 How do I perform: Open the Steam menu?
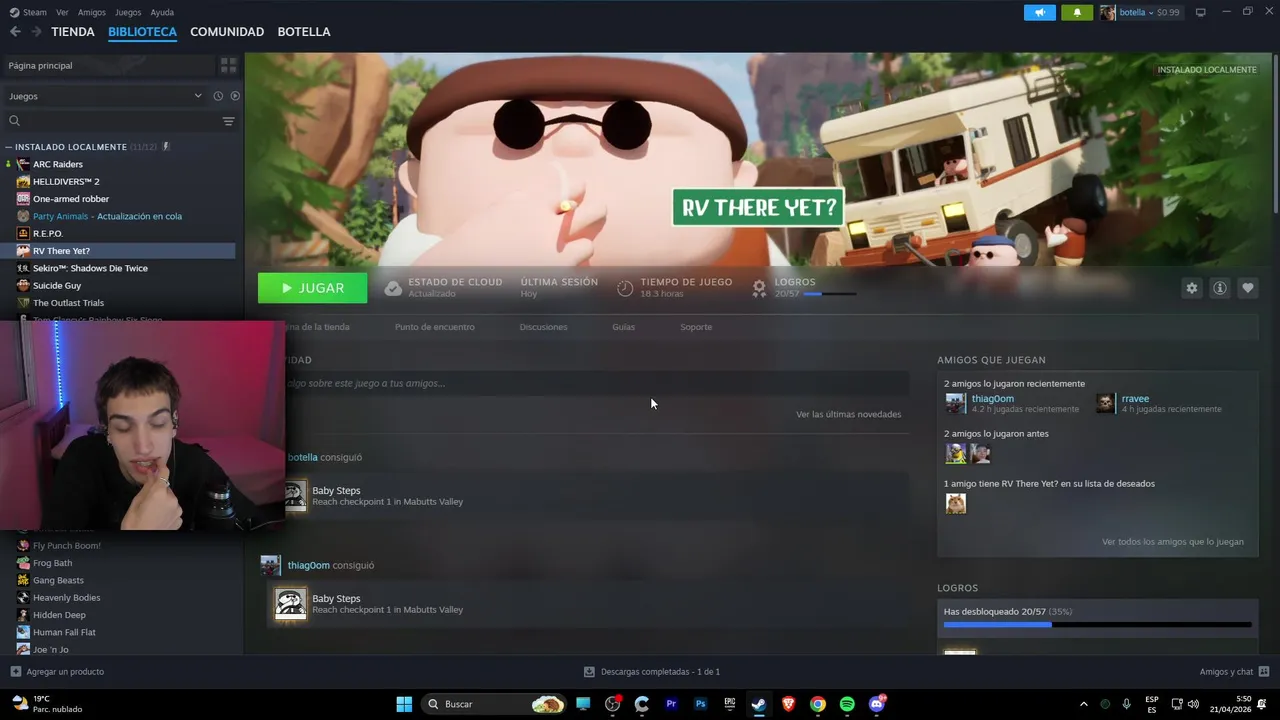[x=28, y=12]
